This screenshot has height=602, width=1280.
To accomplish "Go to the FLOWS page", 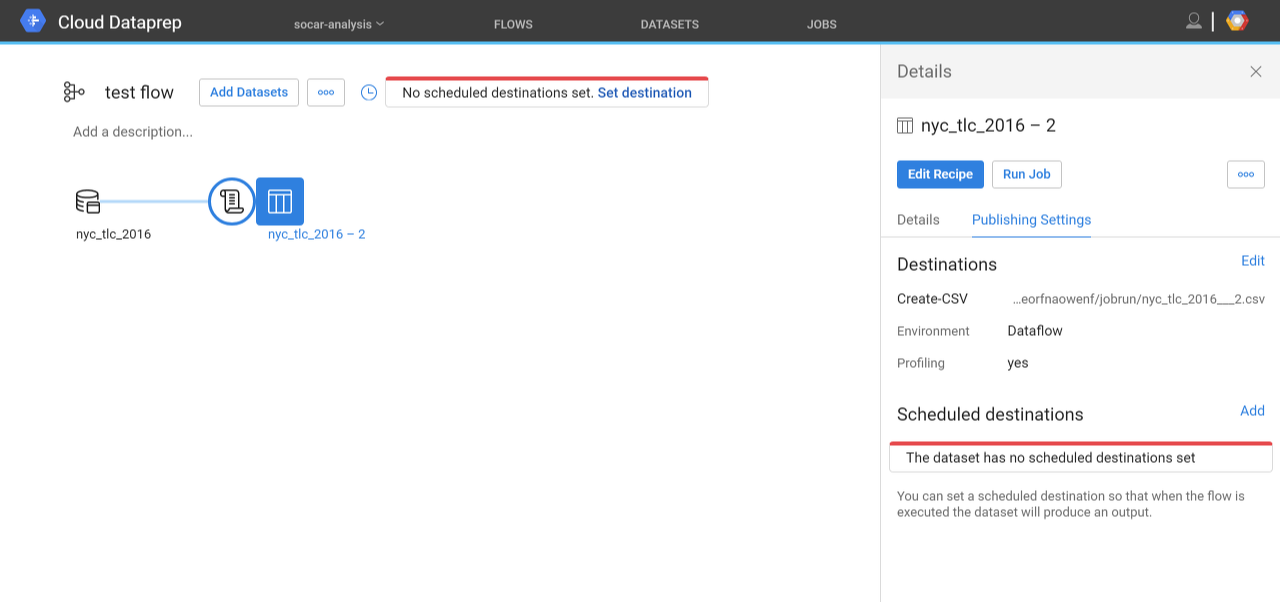I will click(513, 24).
